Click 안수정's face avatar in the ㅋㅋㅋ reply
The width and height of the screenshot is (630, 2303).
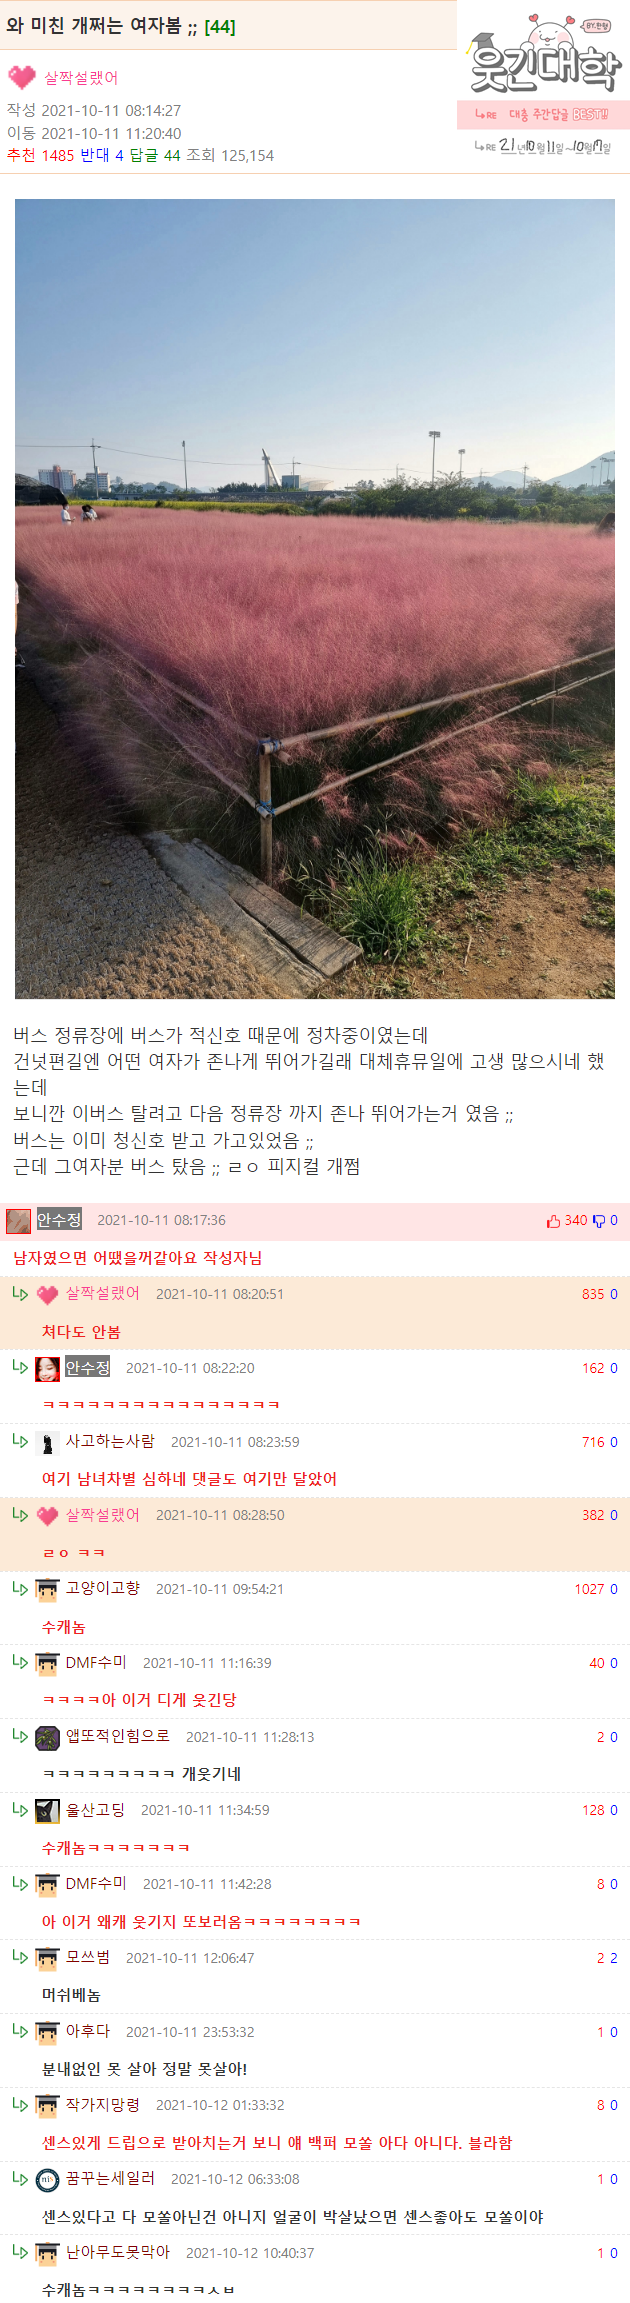(47, 1369)
